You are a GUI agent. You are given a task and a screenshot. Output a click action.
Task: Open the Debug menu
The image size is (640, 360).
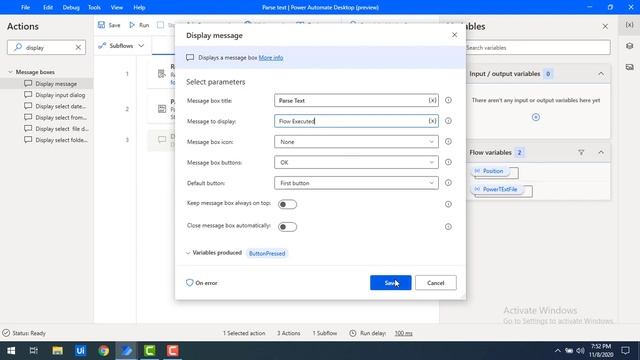tap(71, 7)
